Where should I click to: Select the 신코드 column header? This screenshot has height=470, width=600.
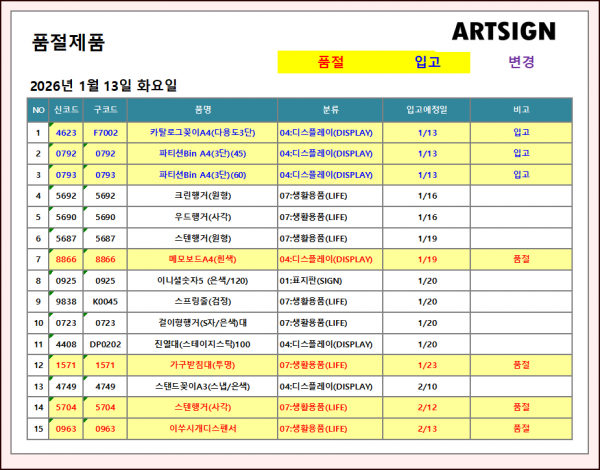pyautogui.click(x=66, y=110)
